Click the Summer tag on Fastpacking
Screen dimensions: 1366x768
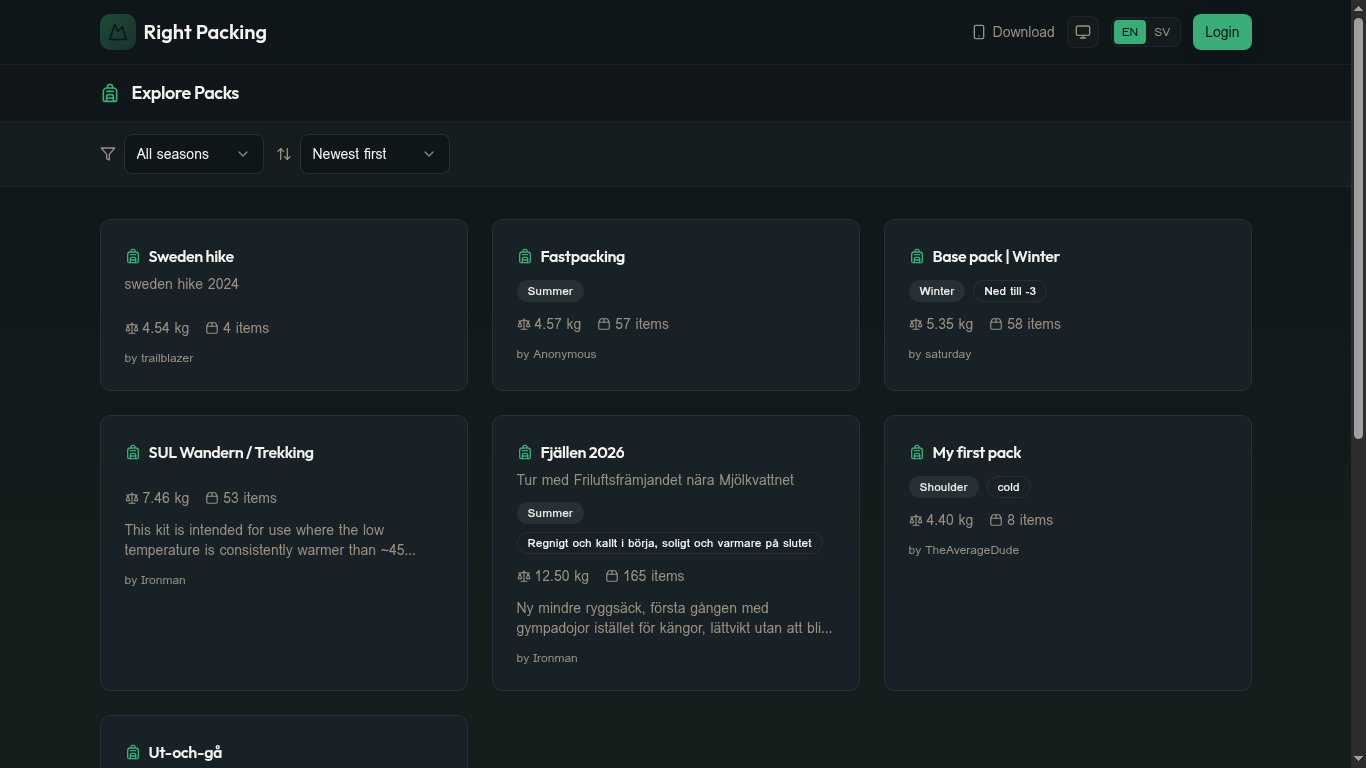click(x=550, y=291)
